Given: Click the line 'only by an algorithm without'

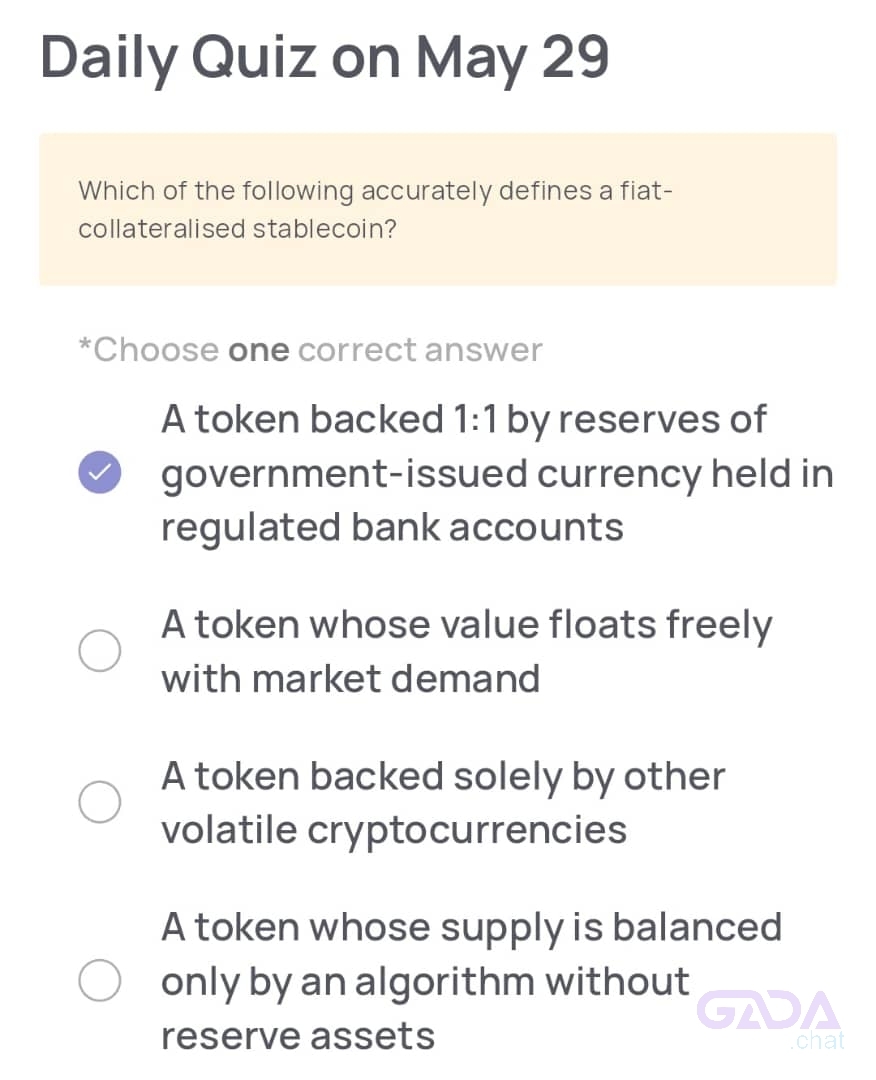Looking at the screenshot, I should (x=425, y=982).
